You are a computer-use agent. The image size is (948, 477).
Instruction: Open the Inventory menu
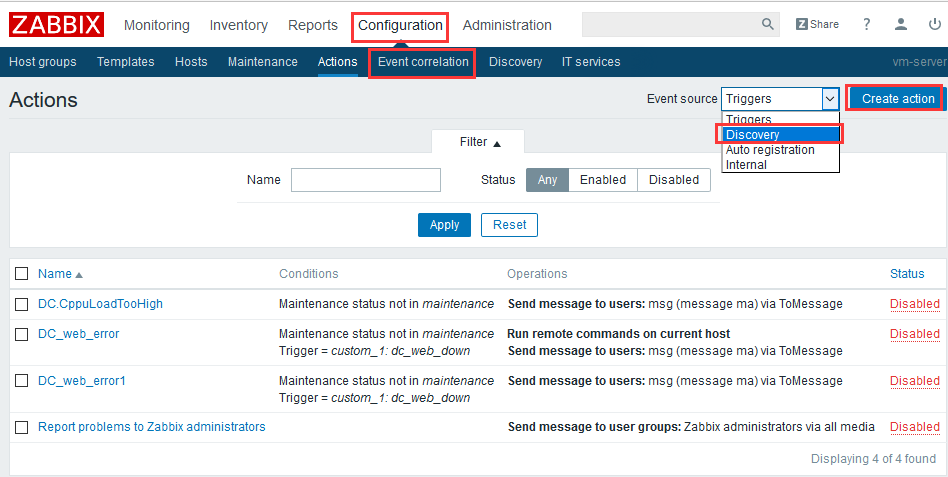(x=238, y=25)
